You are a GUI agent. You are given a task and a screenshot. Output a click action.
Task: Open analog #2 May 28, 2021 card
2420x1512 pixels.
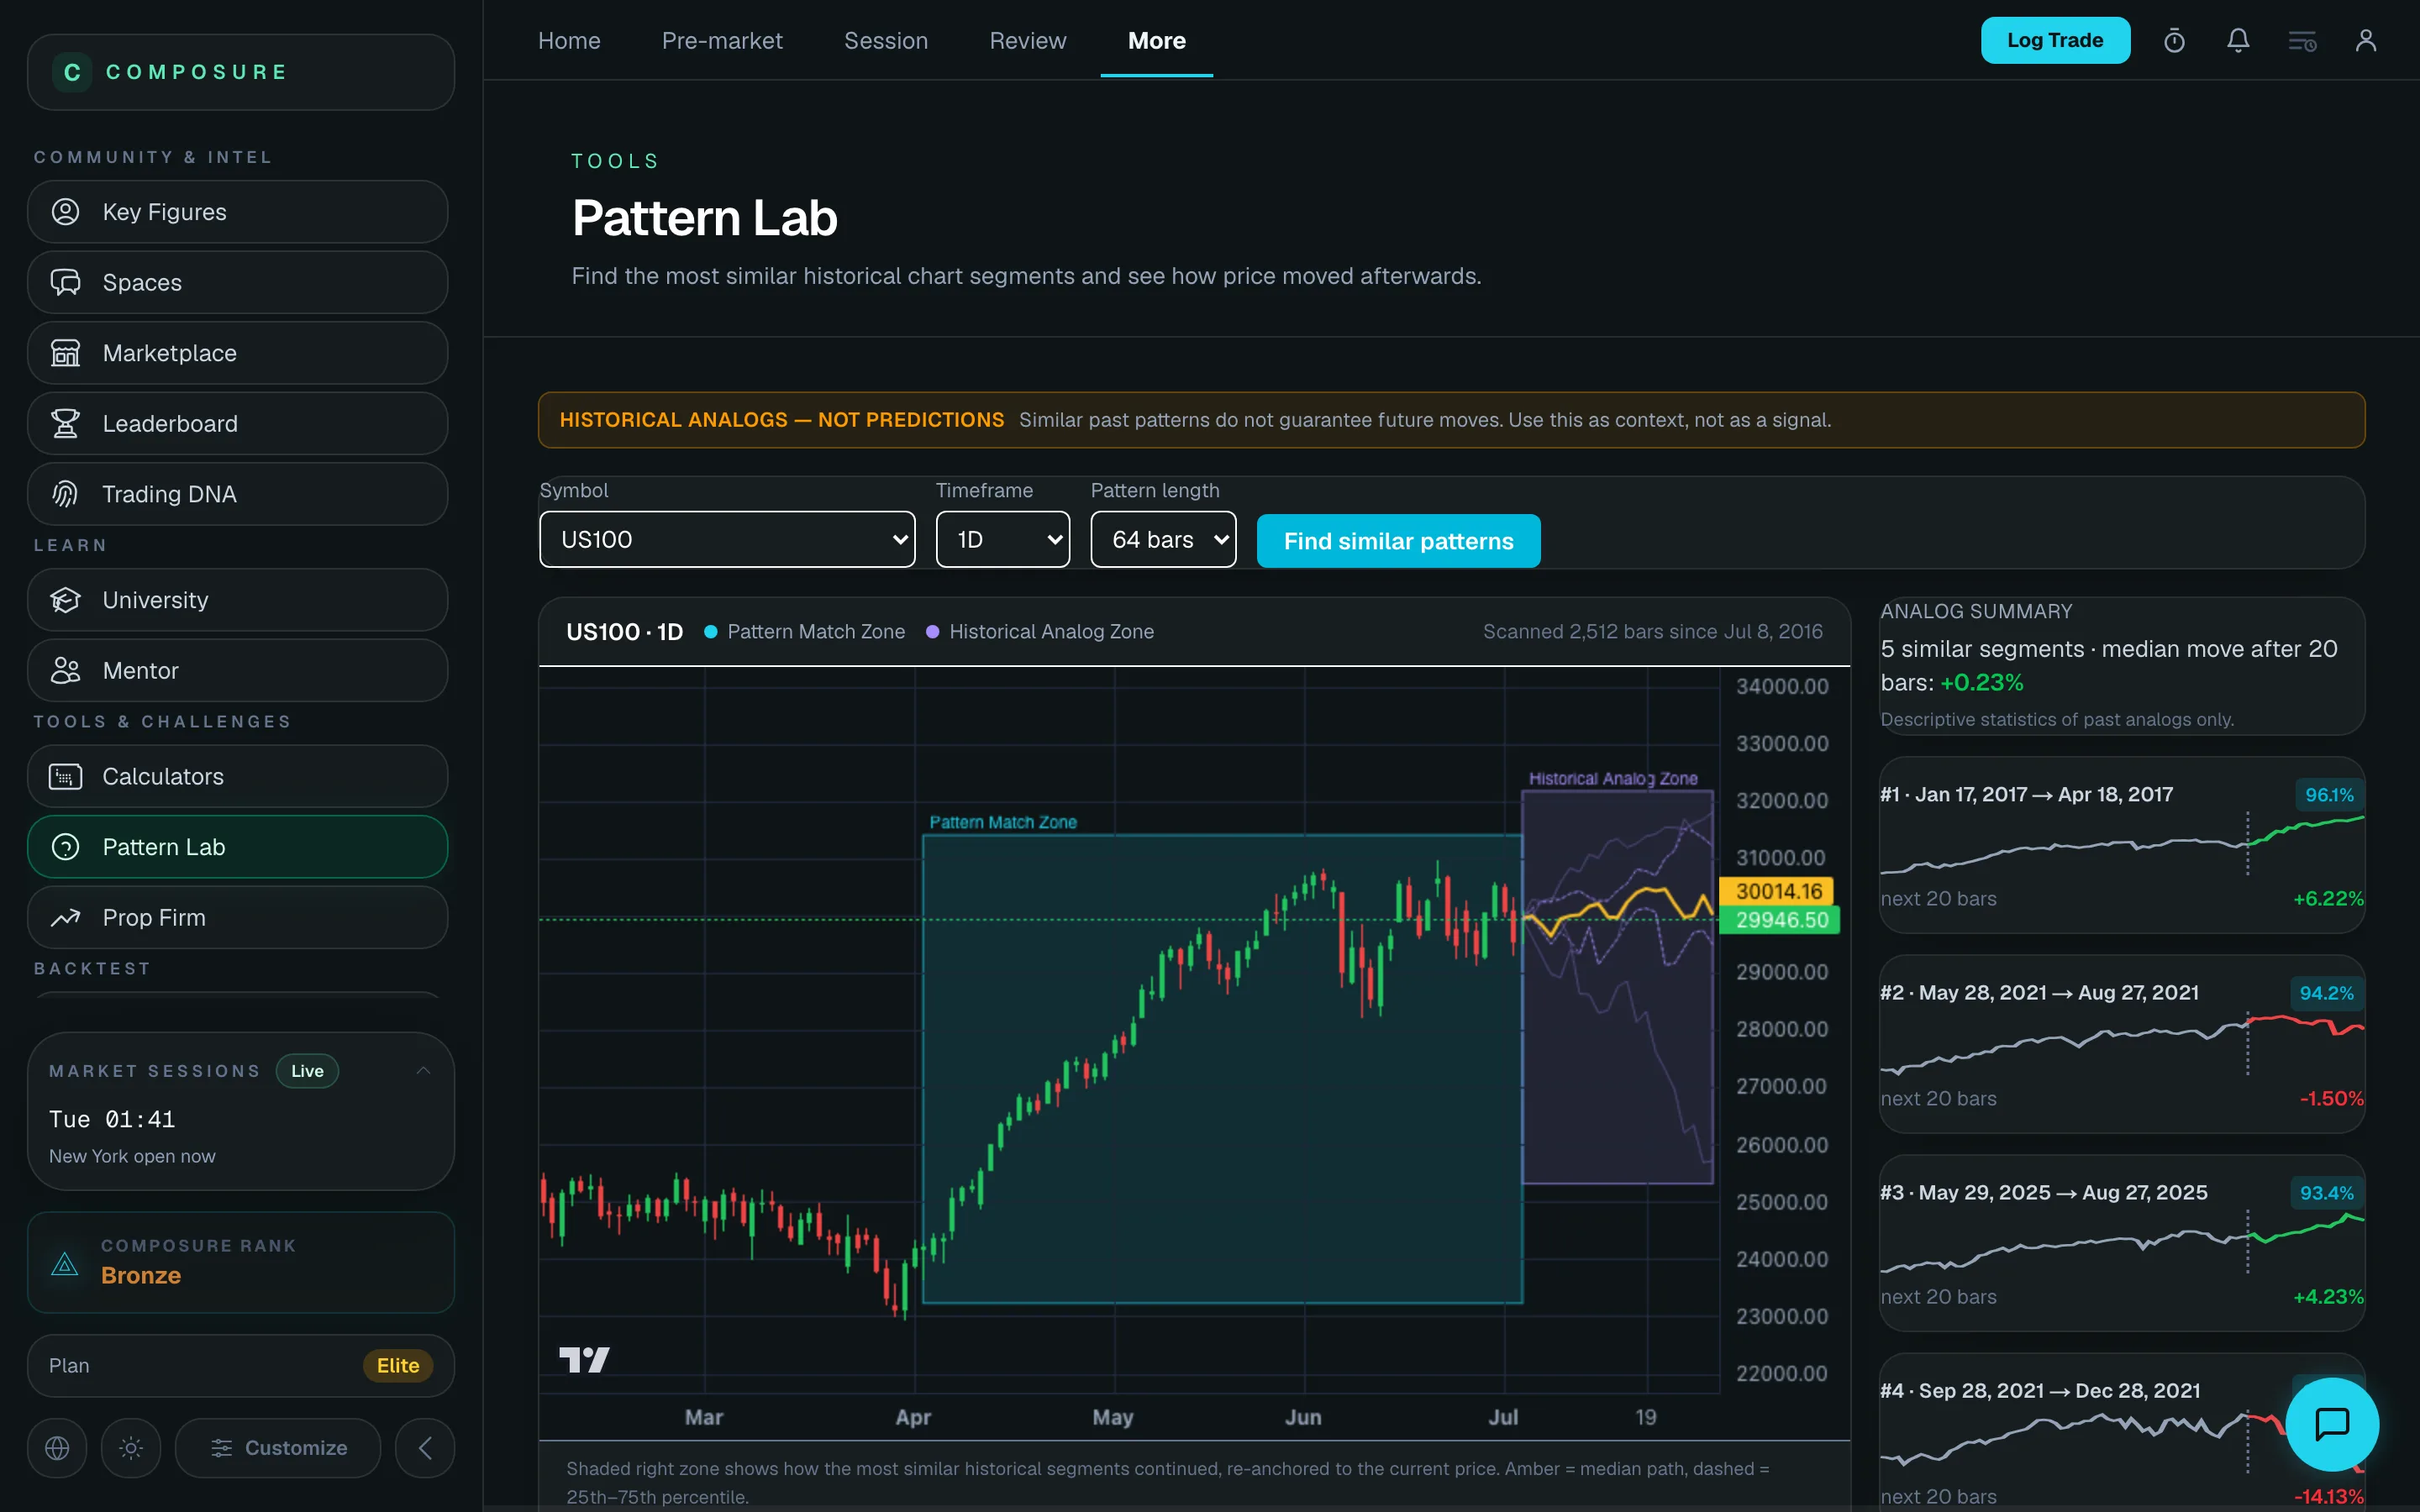(x=2122, y=1044)
